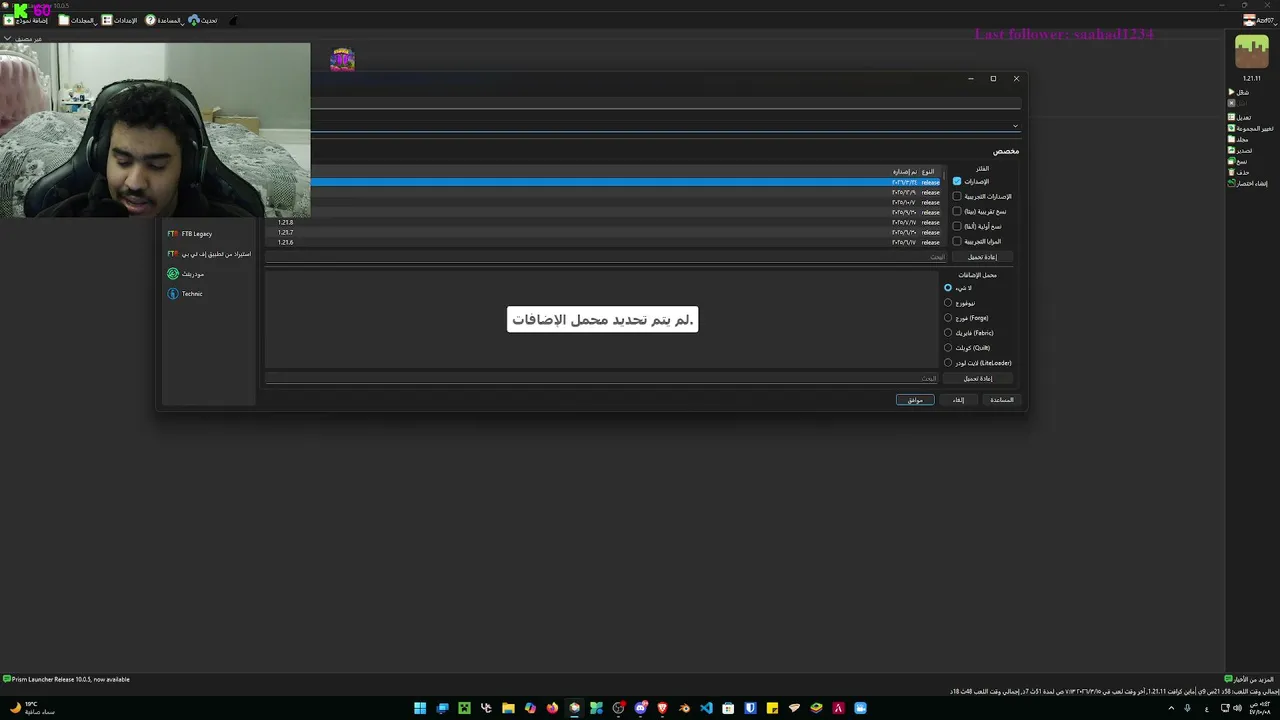
Task: Open Visual Studio Code from the taskbar
Action: 706,708
